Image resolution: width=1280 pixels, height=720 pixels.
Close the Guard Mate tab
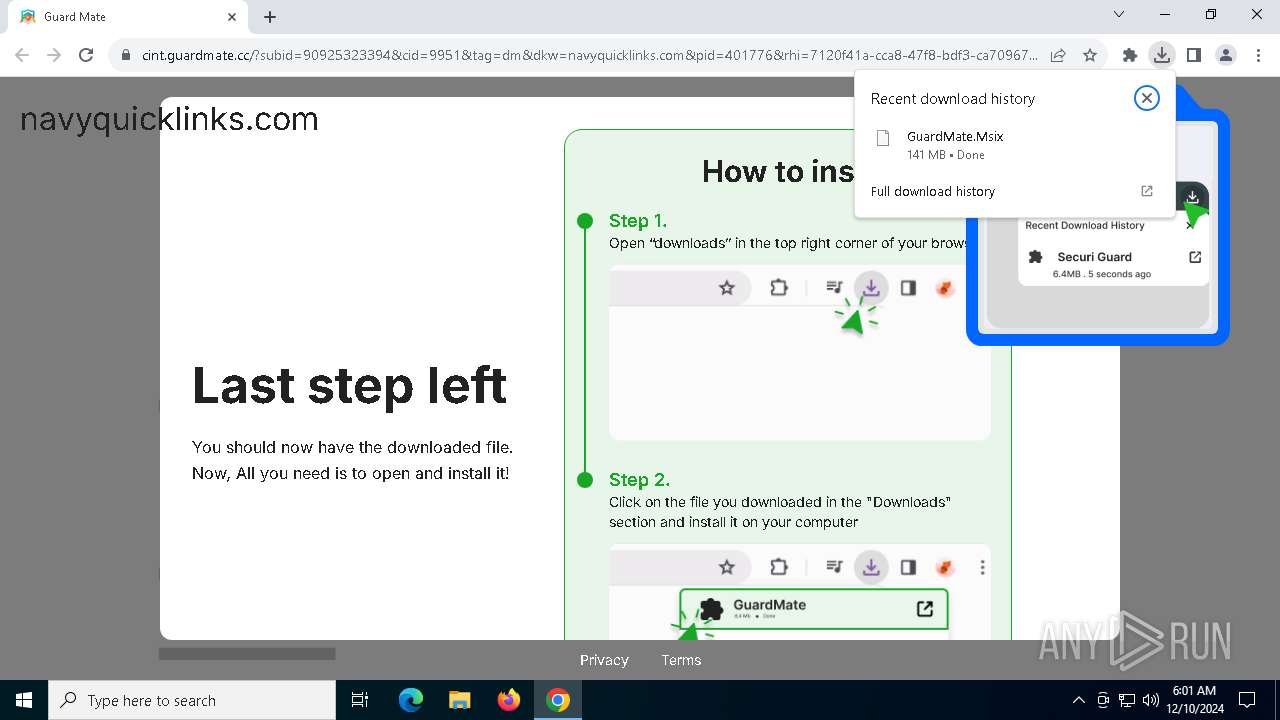232,17
